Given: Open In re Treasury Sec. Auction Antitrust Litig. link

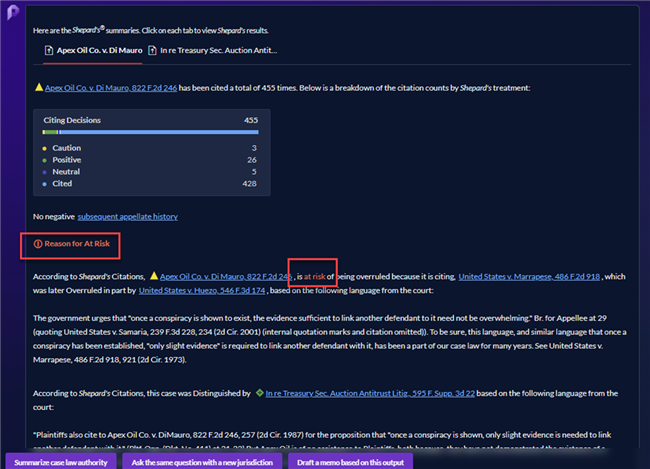Looking at the screenshot, I should [370, 394].
